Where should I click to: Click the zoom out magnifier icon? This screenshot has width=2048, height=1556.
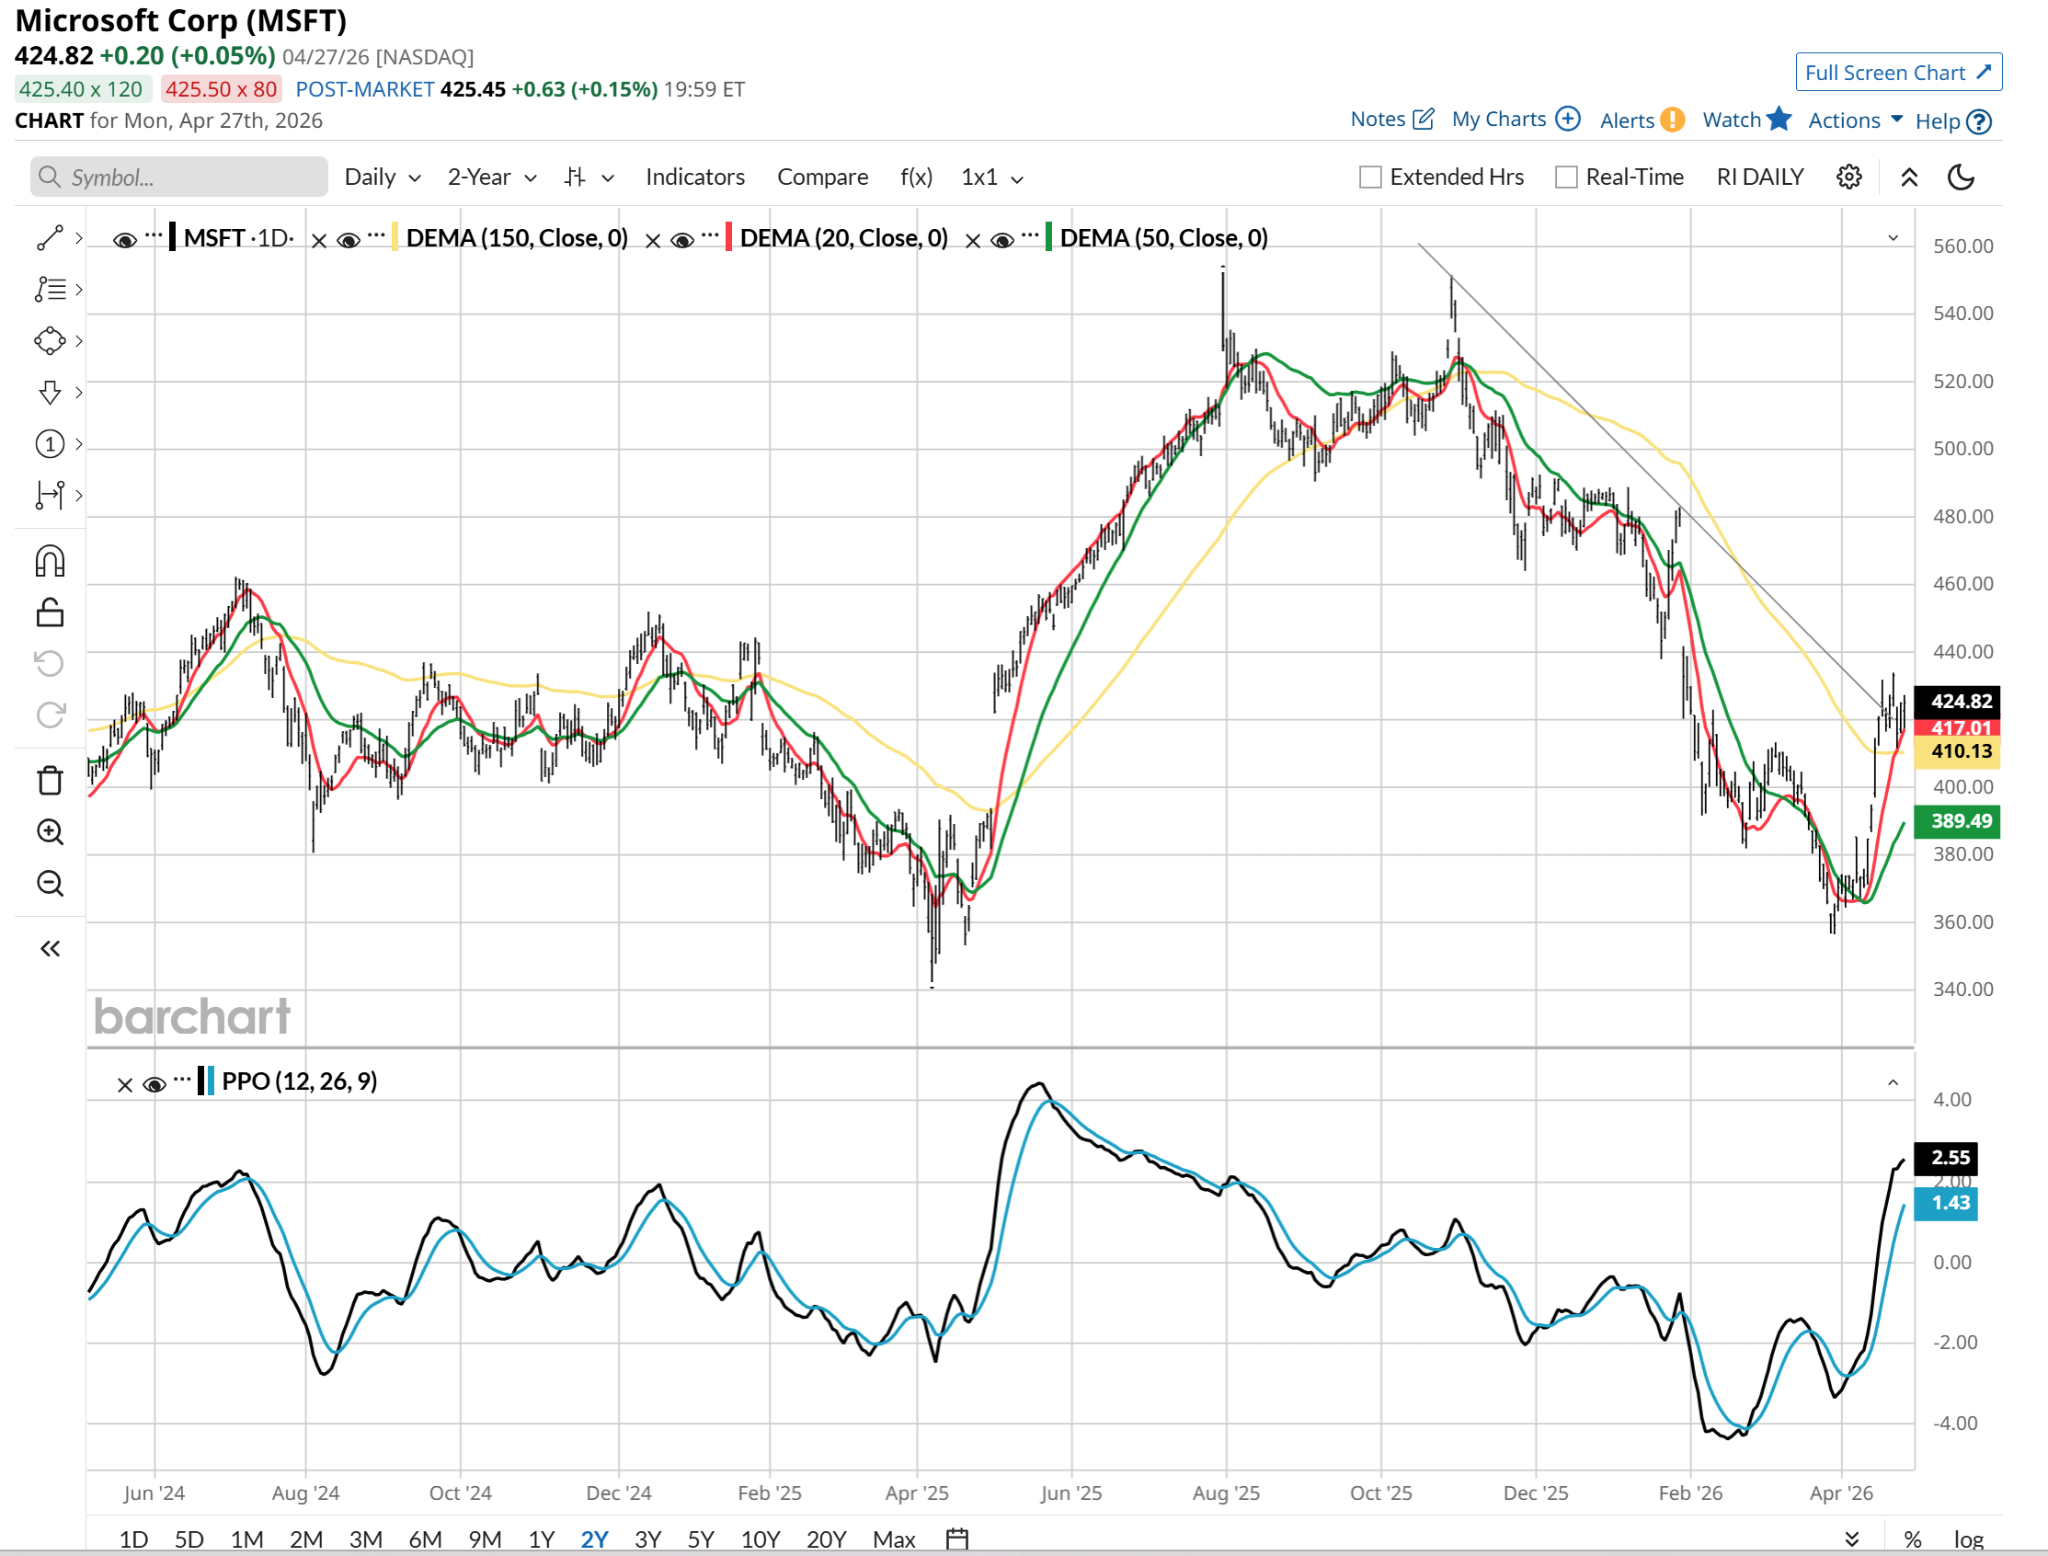(x=49, y=884)
